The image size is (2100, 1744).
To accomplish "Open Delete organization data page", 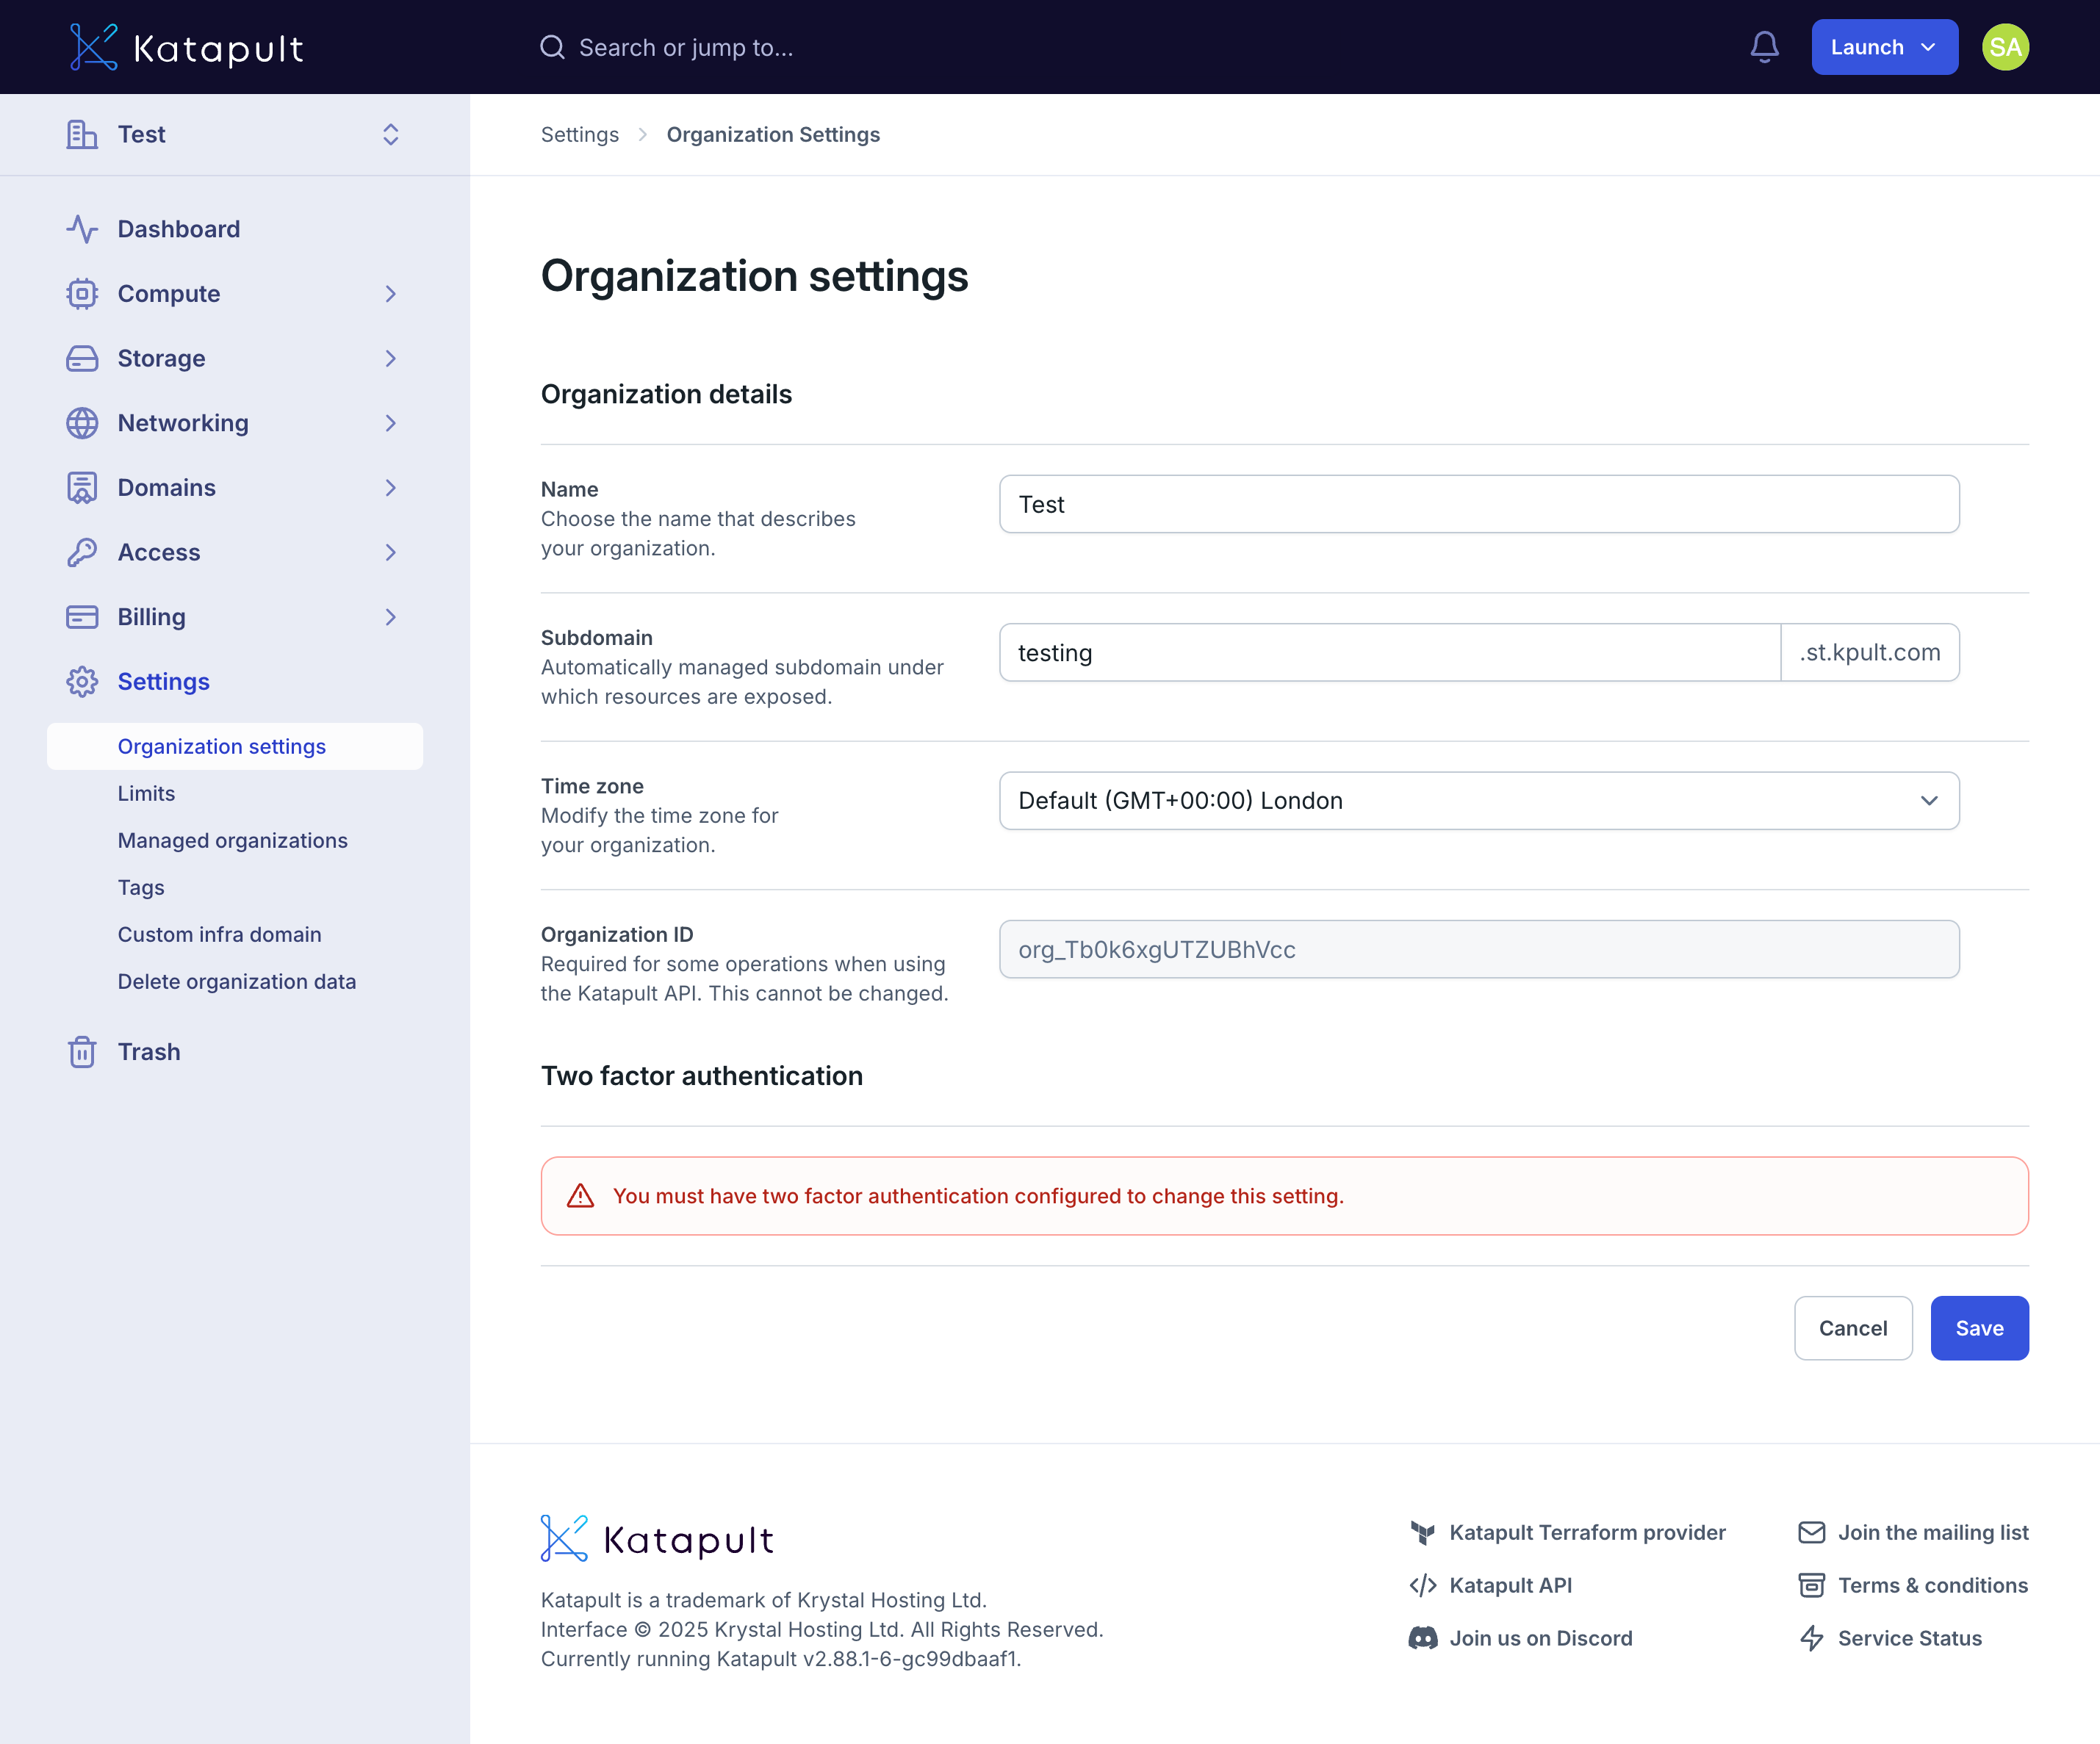I will pyautogui.click(x=236, y=982).
